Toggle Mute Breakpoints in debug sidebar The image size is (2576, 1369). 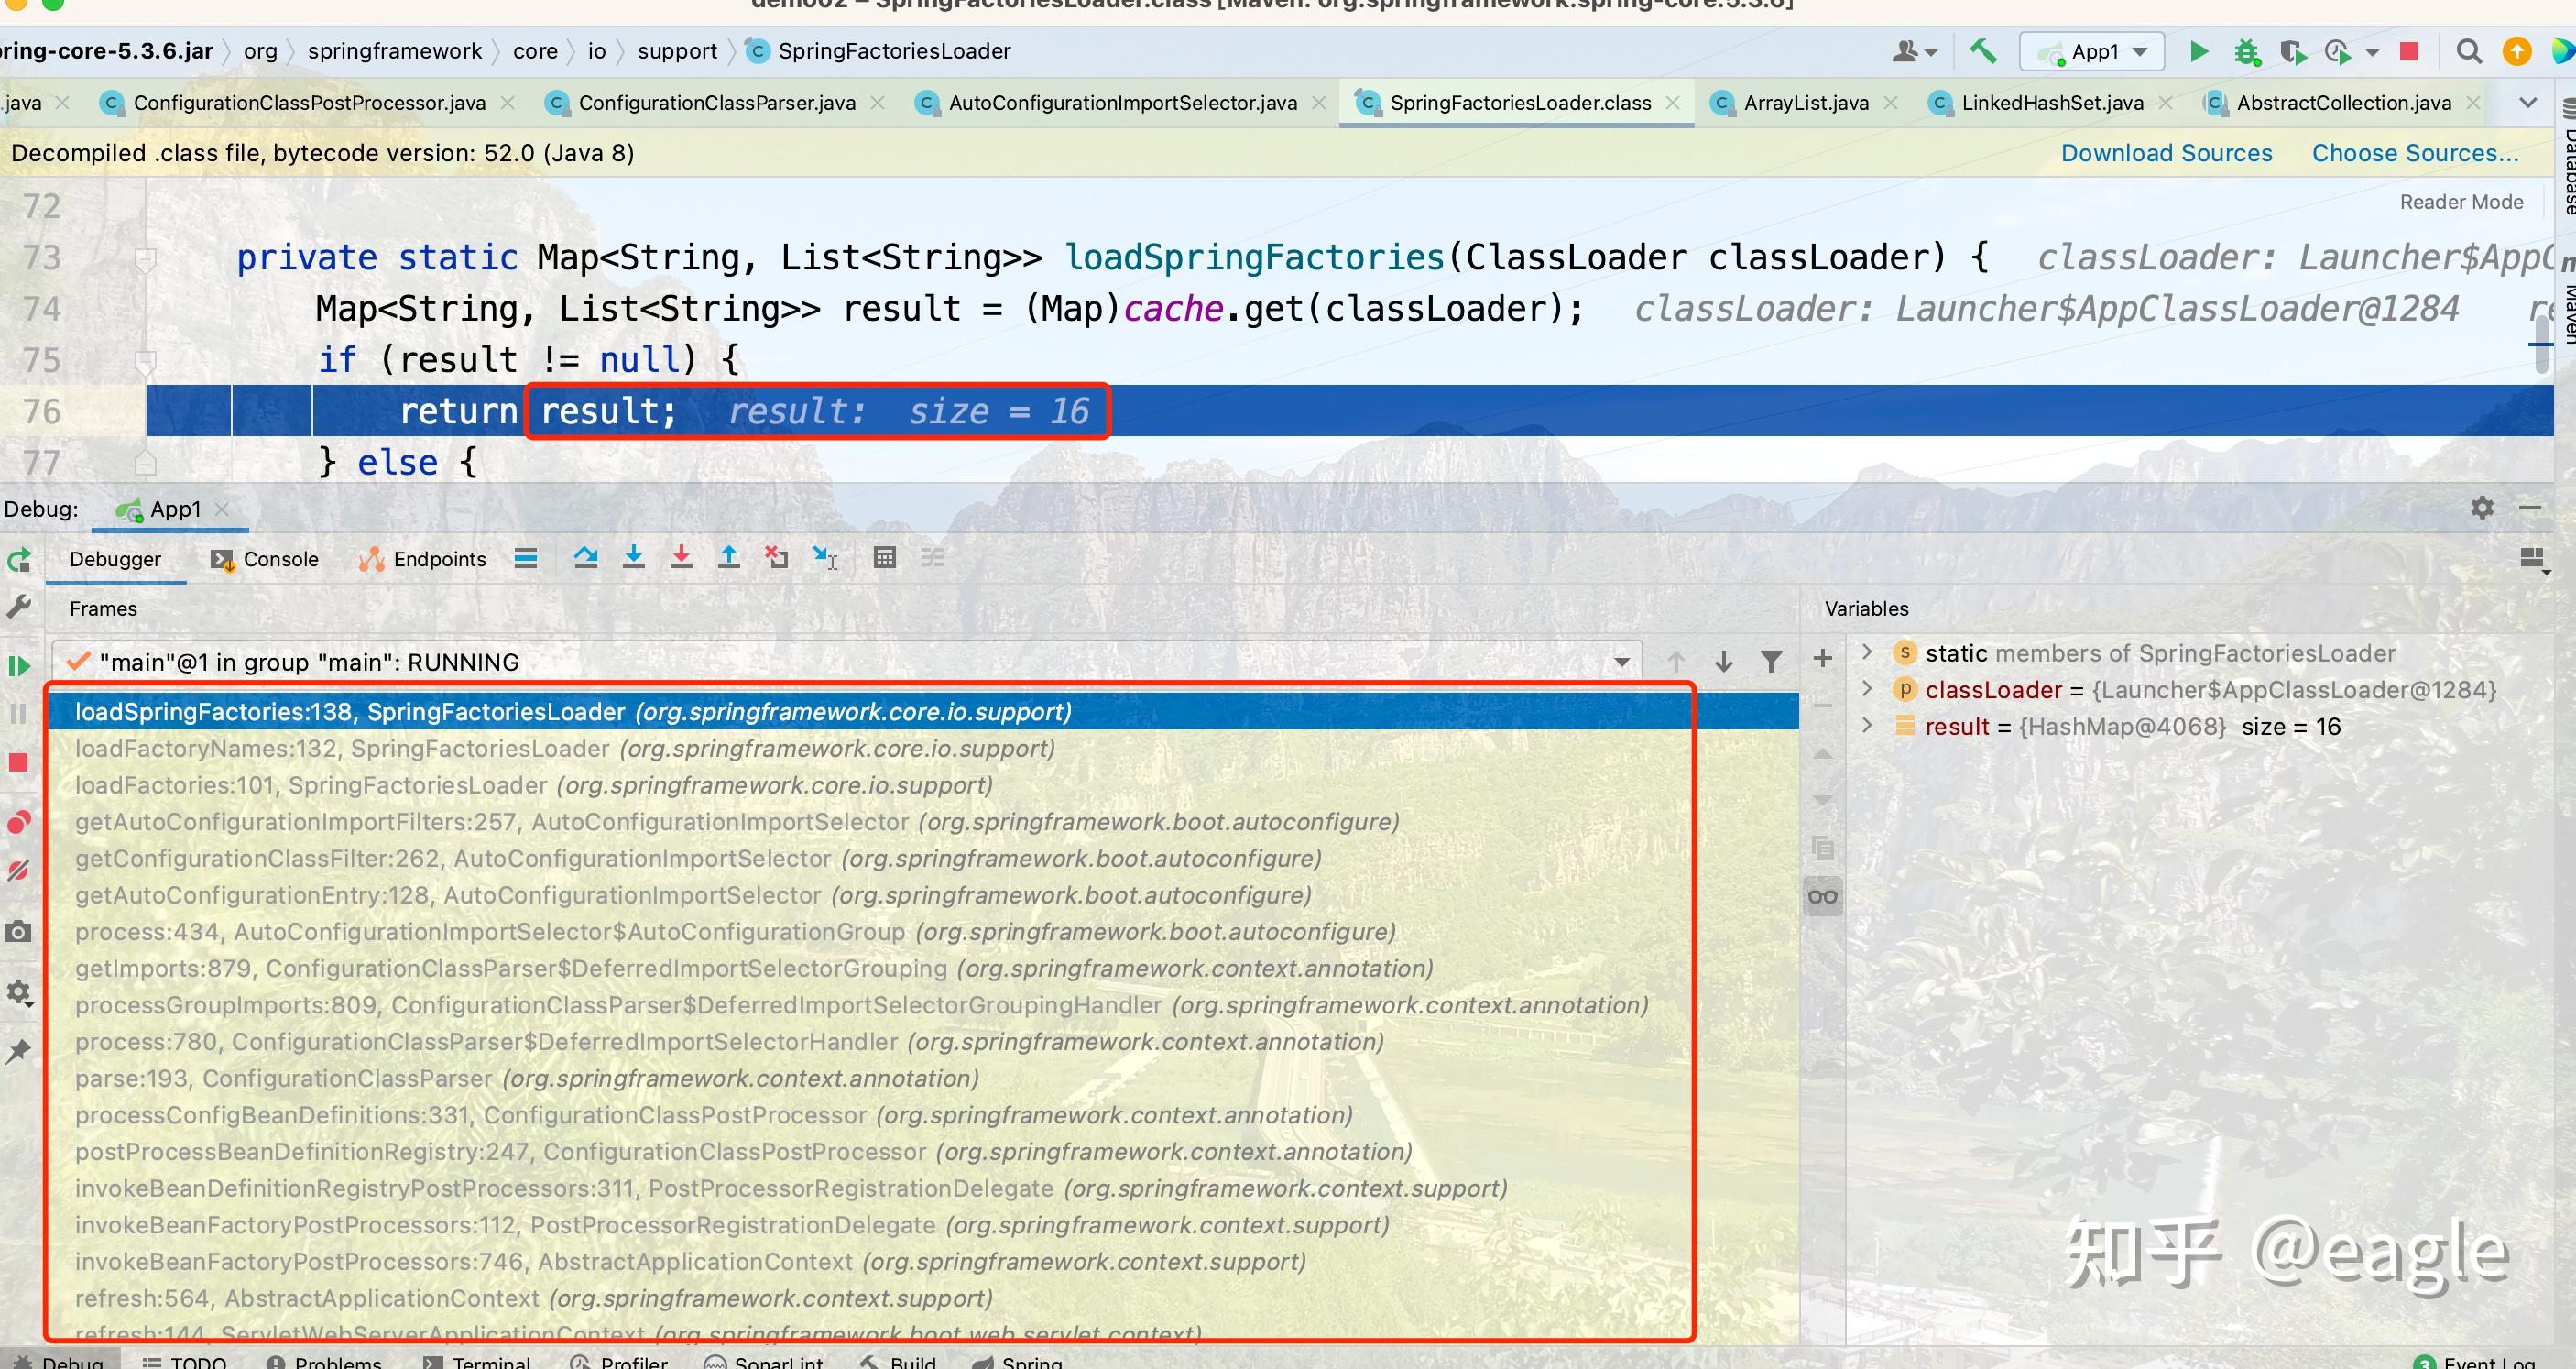[18, 870]
